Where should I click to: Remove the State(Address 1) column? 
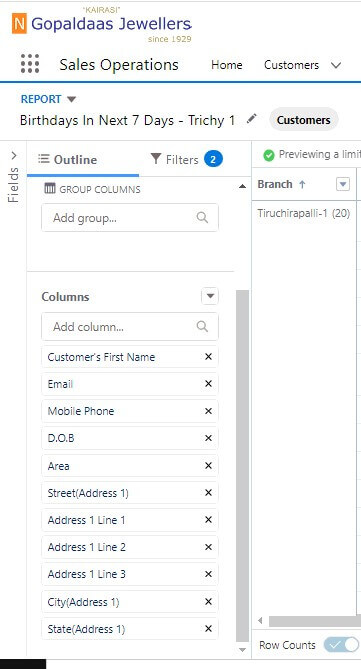208,629
